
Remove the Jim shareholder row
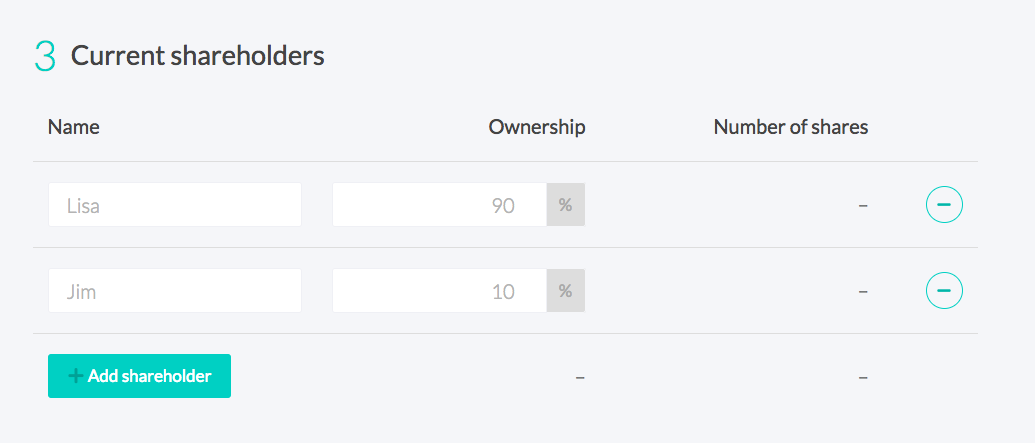point(944,290)
